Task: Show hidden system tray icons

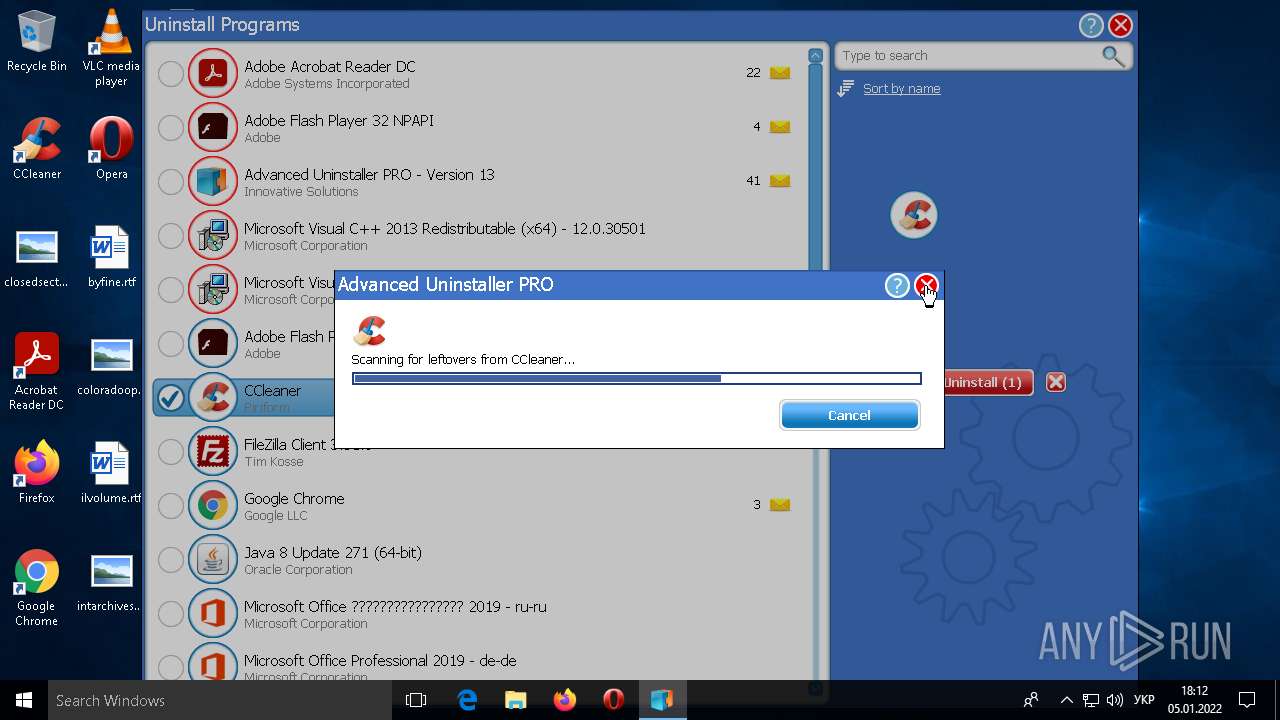Action: (x=1066, y=700)
